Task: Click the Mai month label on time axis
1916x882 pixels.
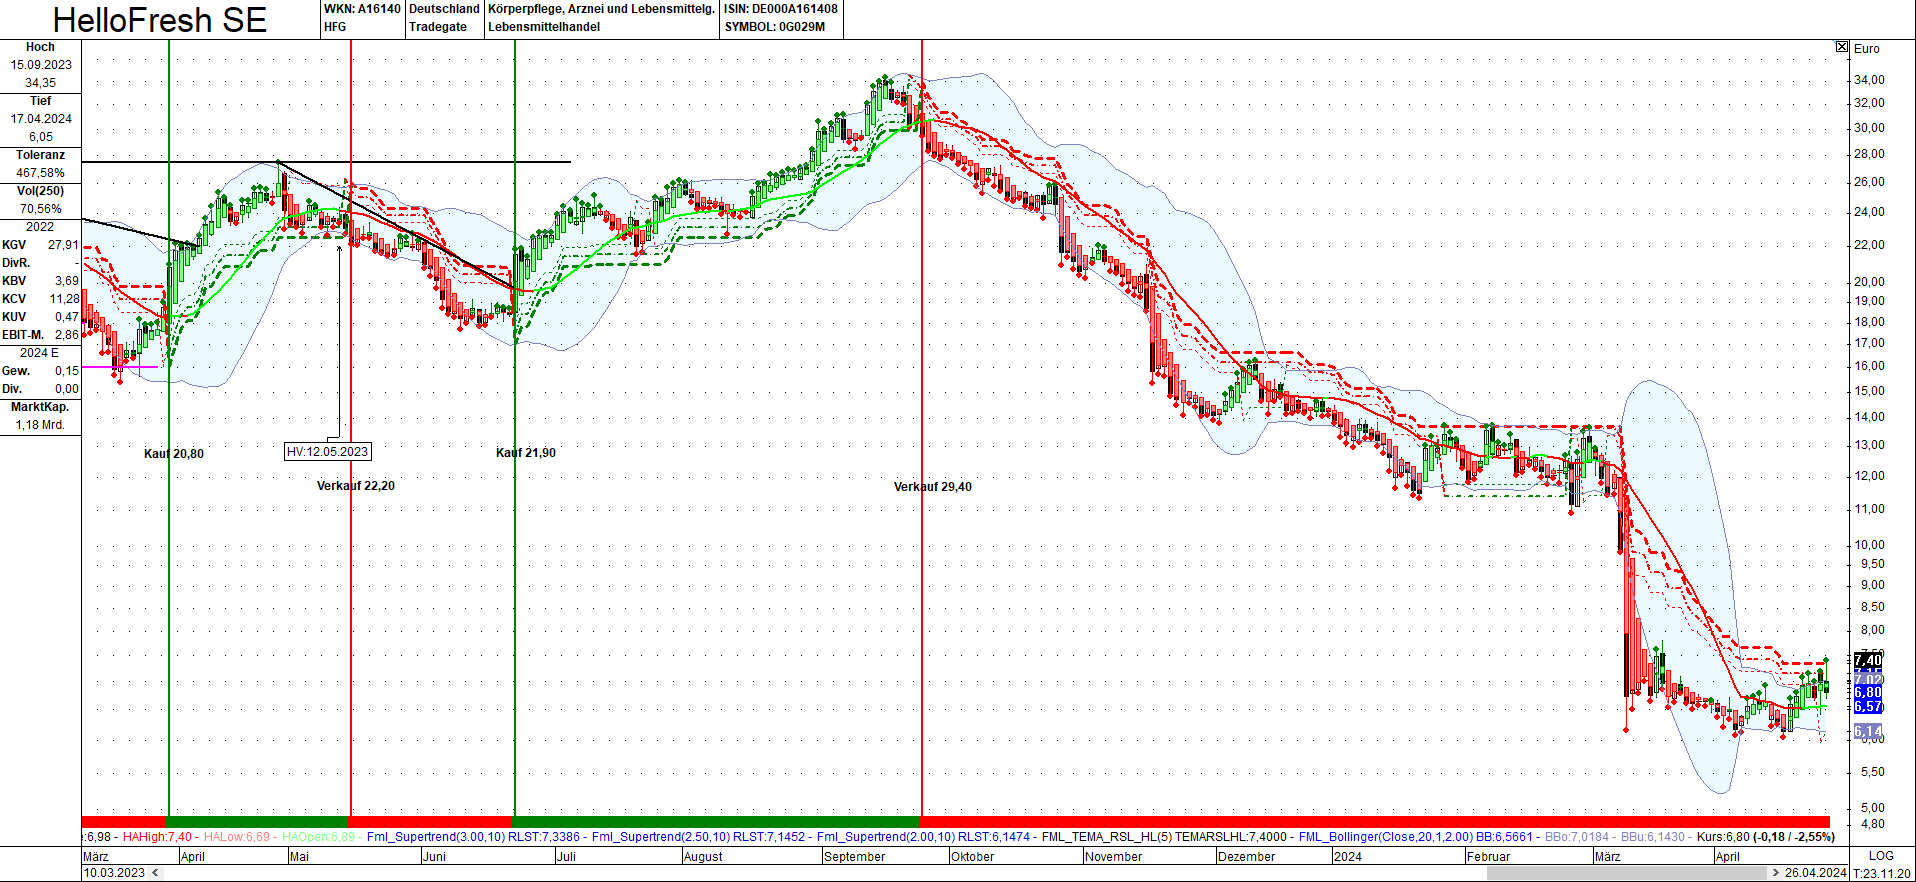Action: point(299,857)
